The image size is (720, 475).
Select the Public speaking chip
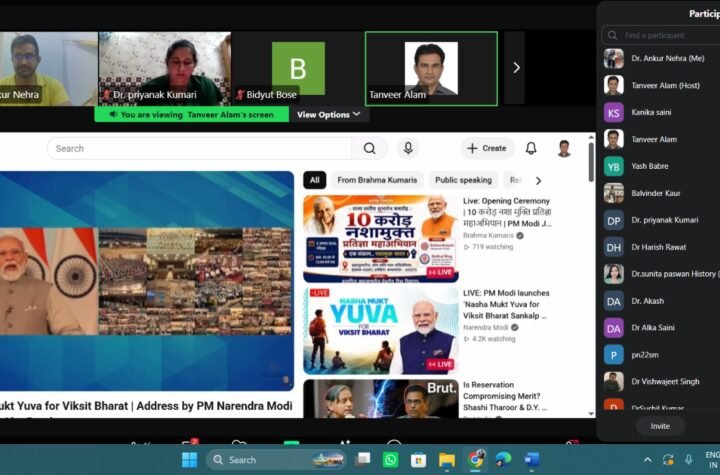463,180
